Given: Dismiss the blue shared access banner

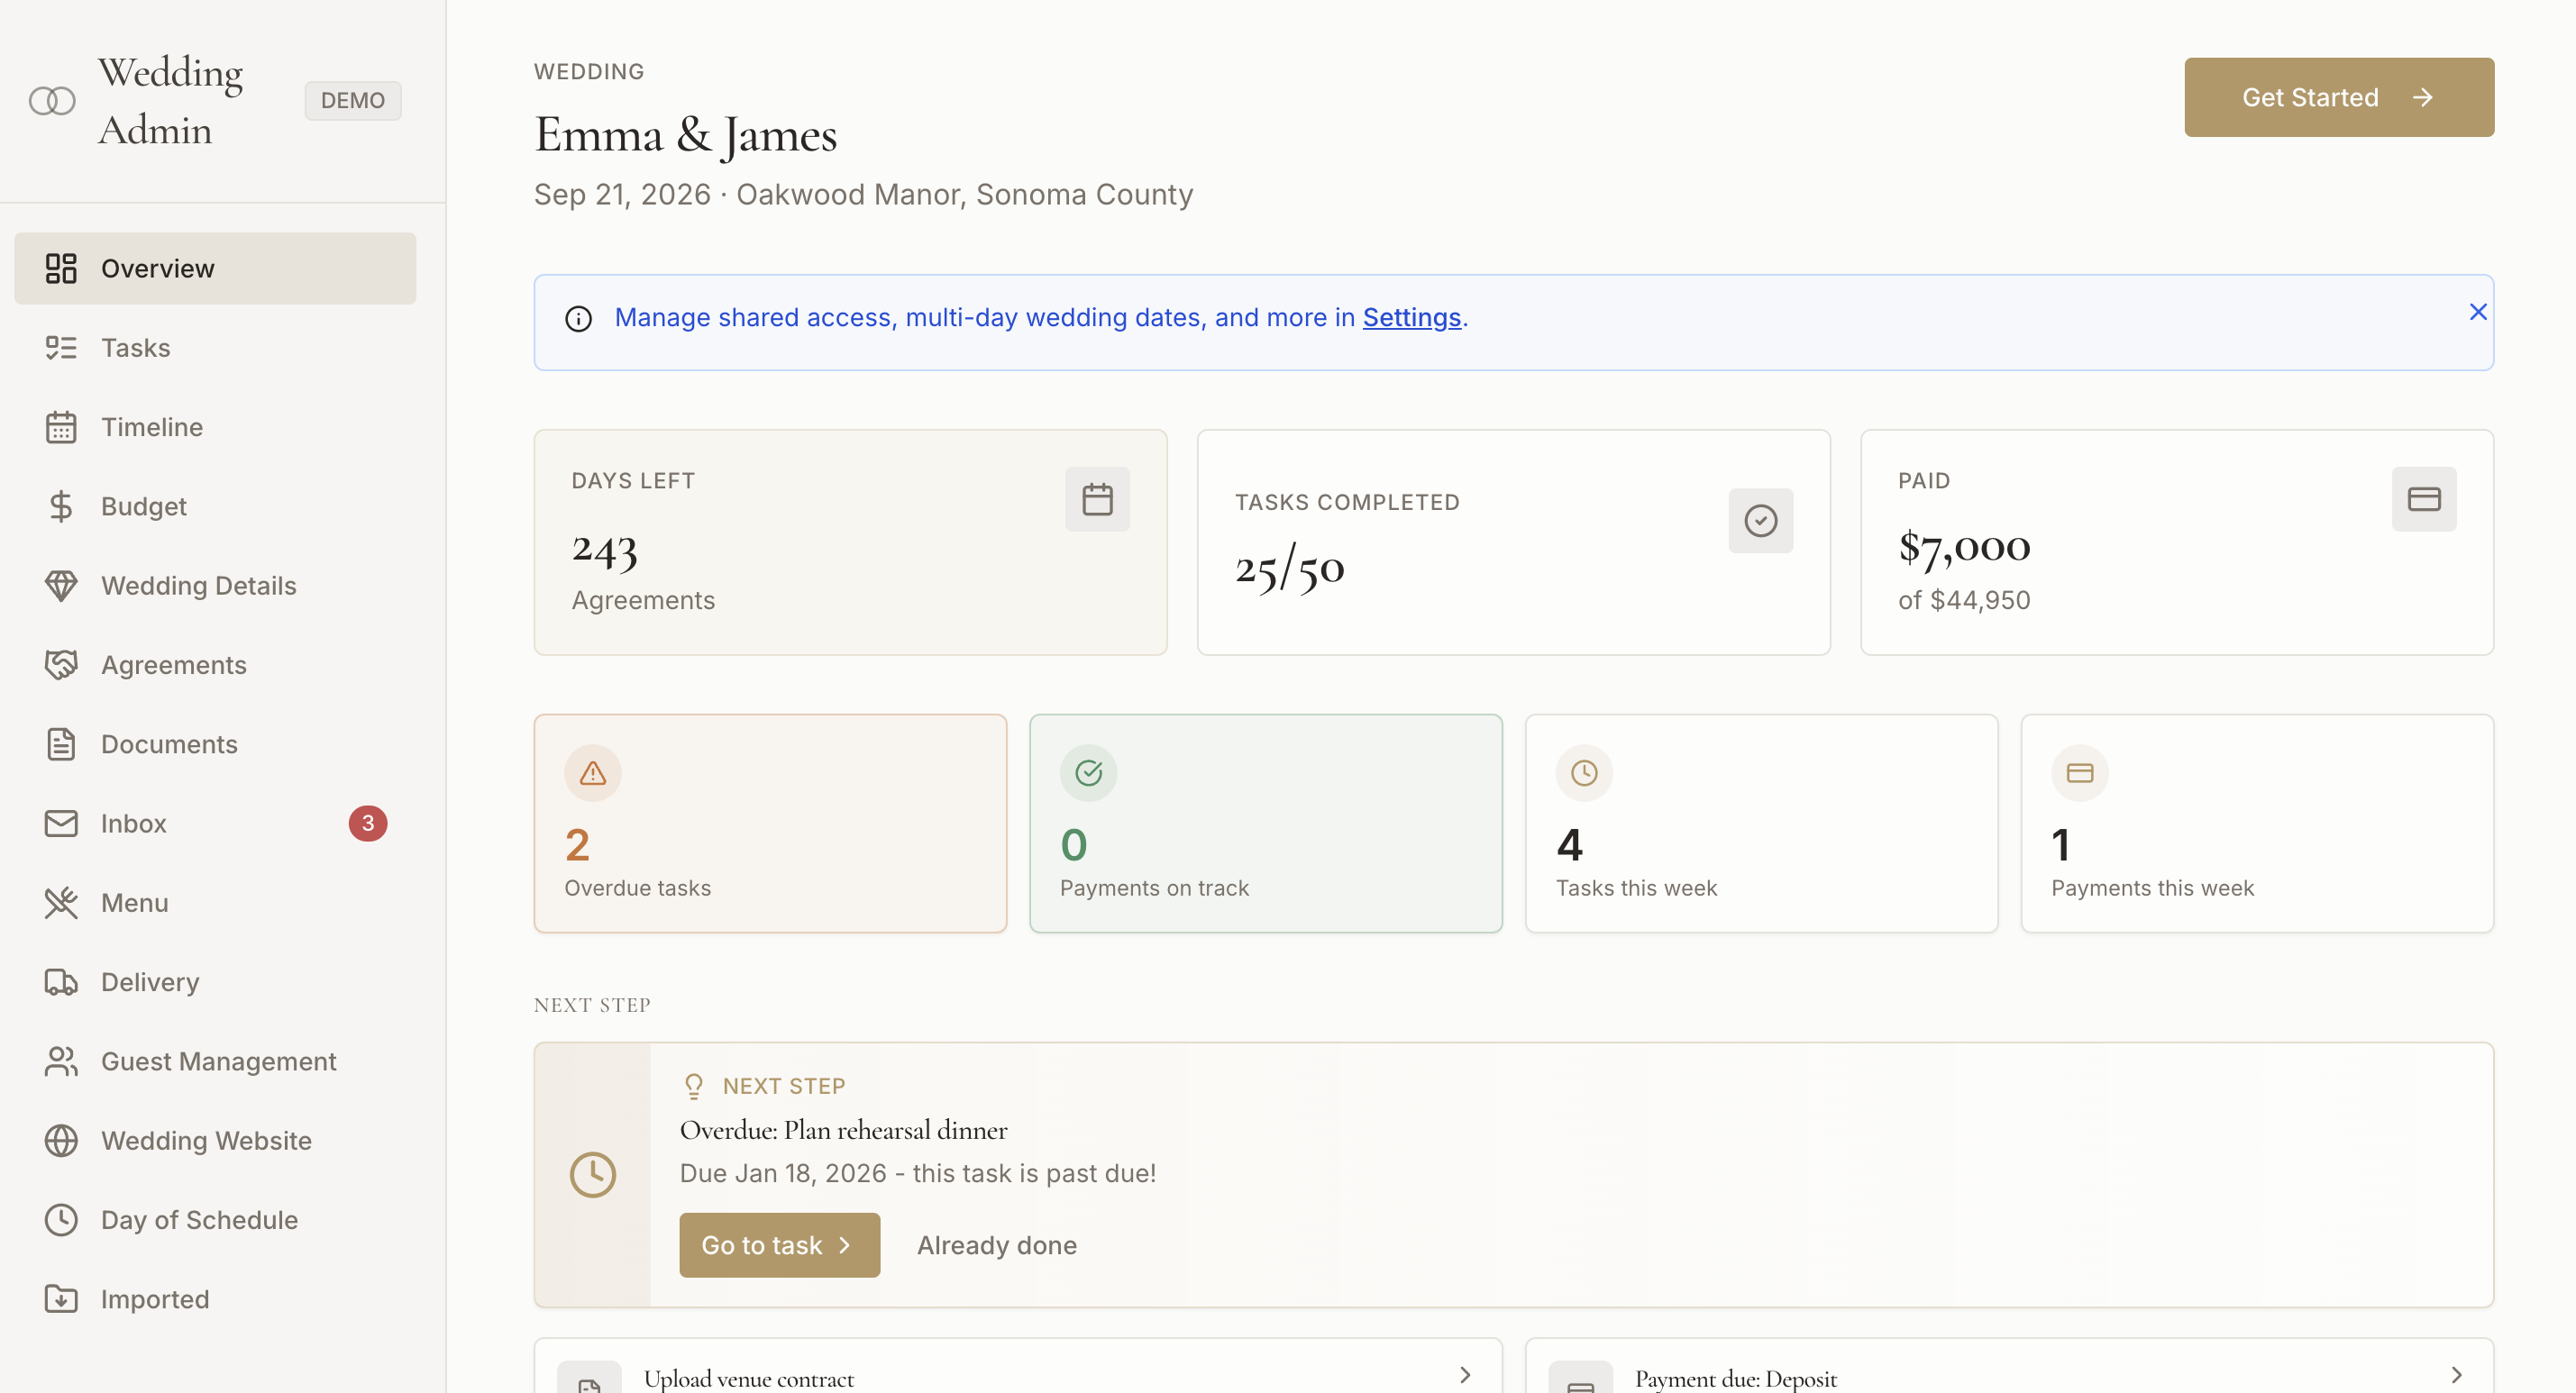Looking at the screenshot, I should 2478,312.
